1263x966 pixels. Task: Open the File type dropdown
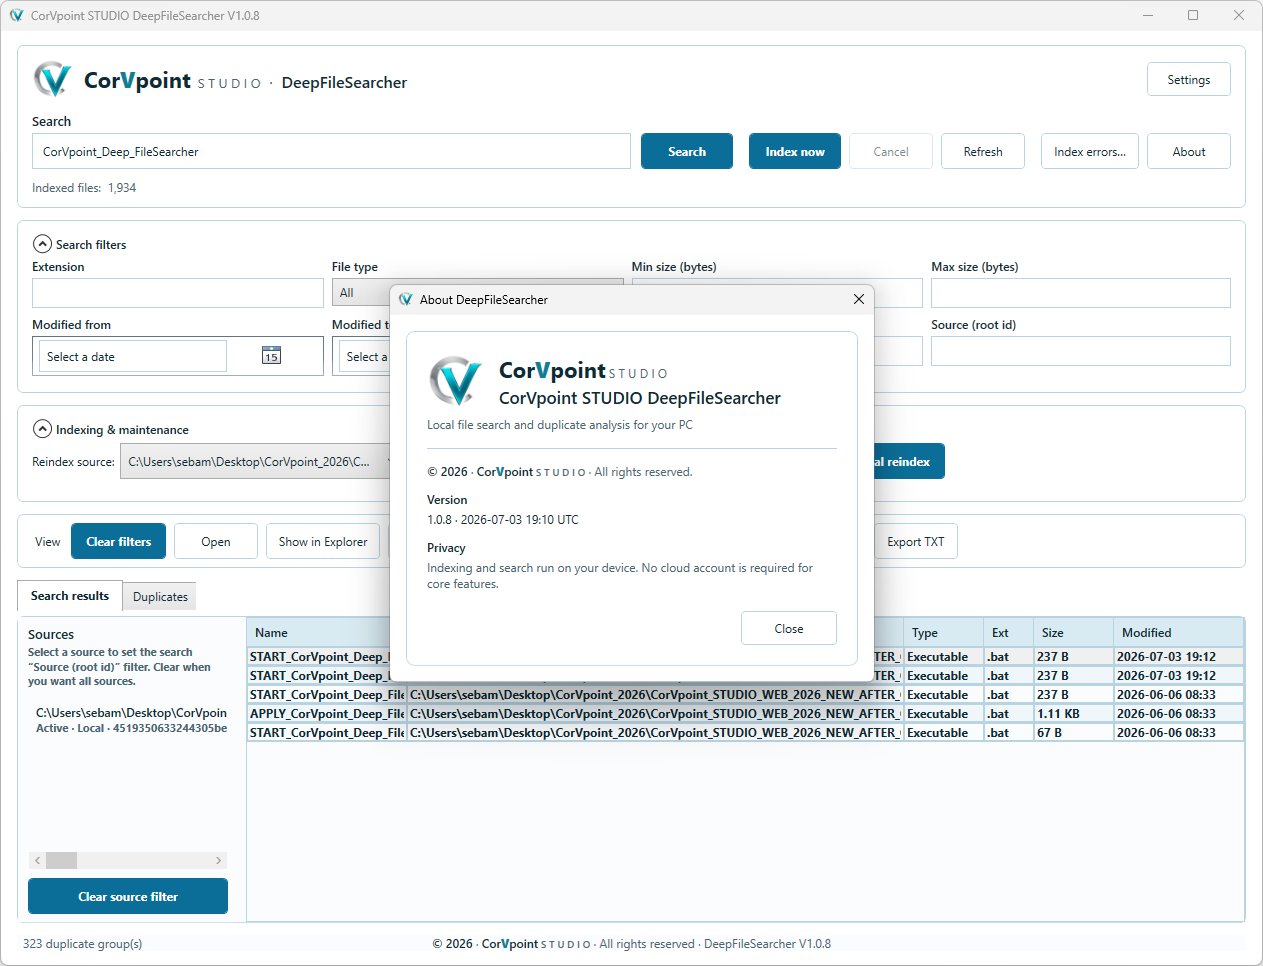362,293
